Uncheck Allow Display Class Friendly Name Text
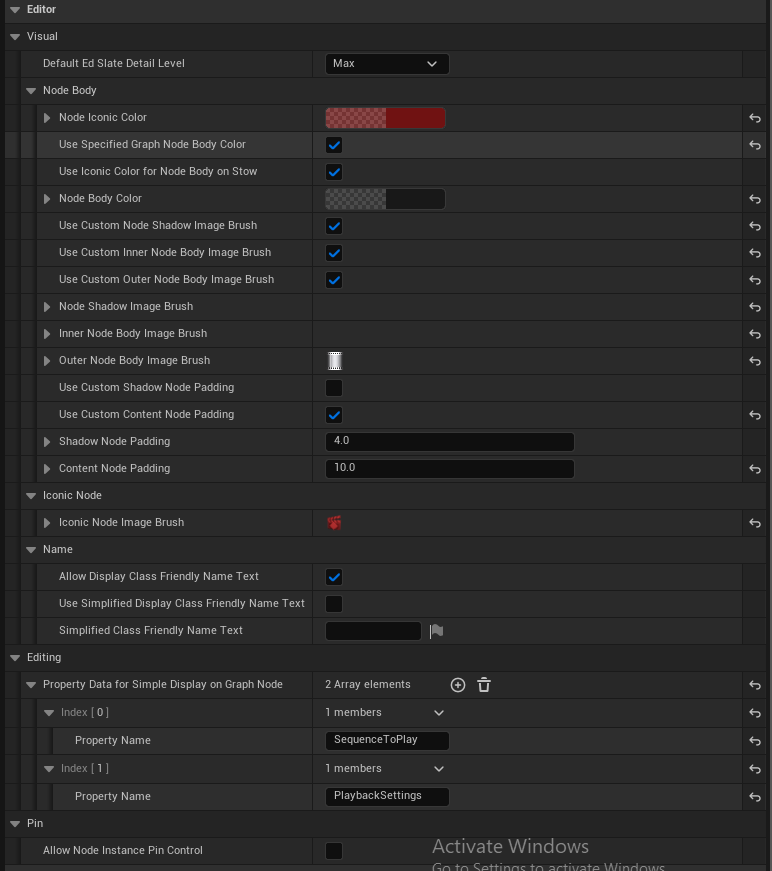 click(x=334, y=577)
